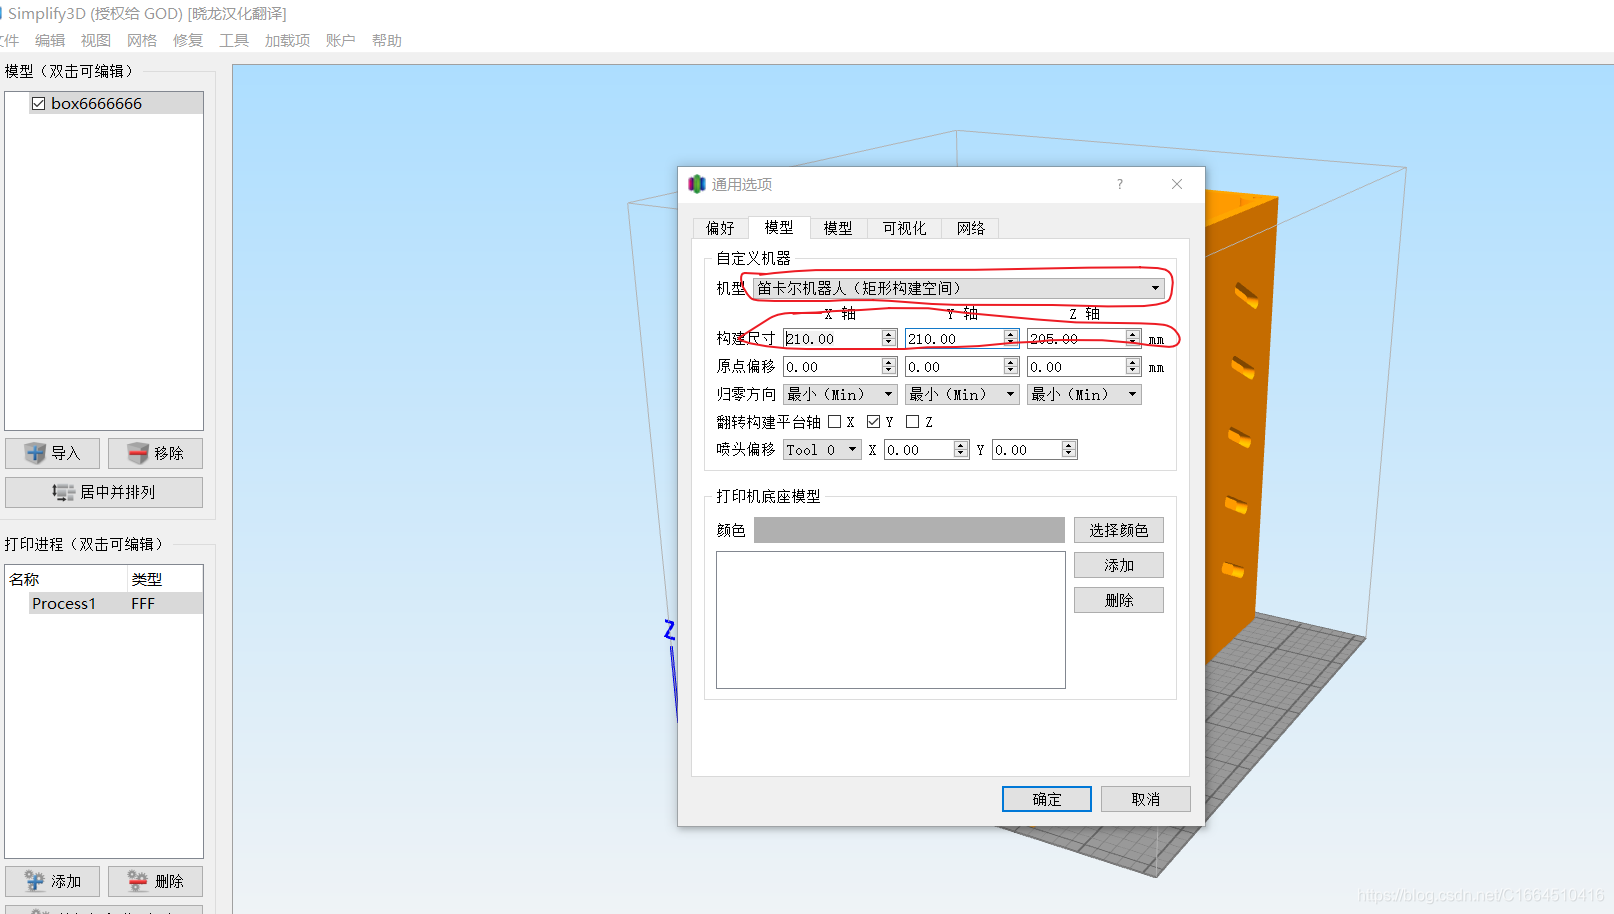Step the nozzle offset X spinner
Viewport: 1614px width, 914px height.
pos(961,449)
